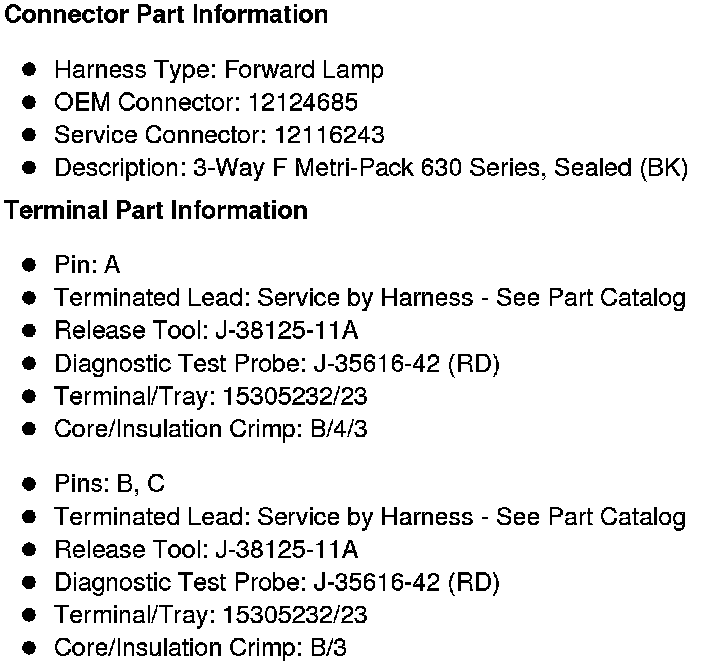
Task: Click the Terminal Part Information heading
Action: tap(156, 211)
